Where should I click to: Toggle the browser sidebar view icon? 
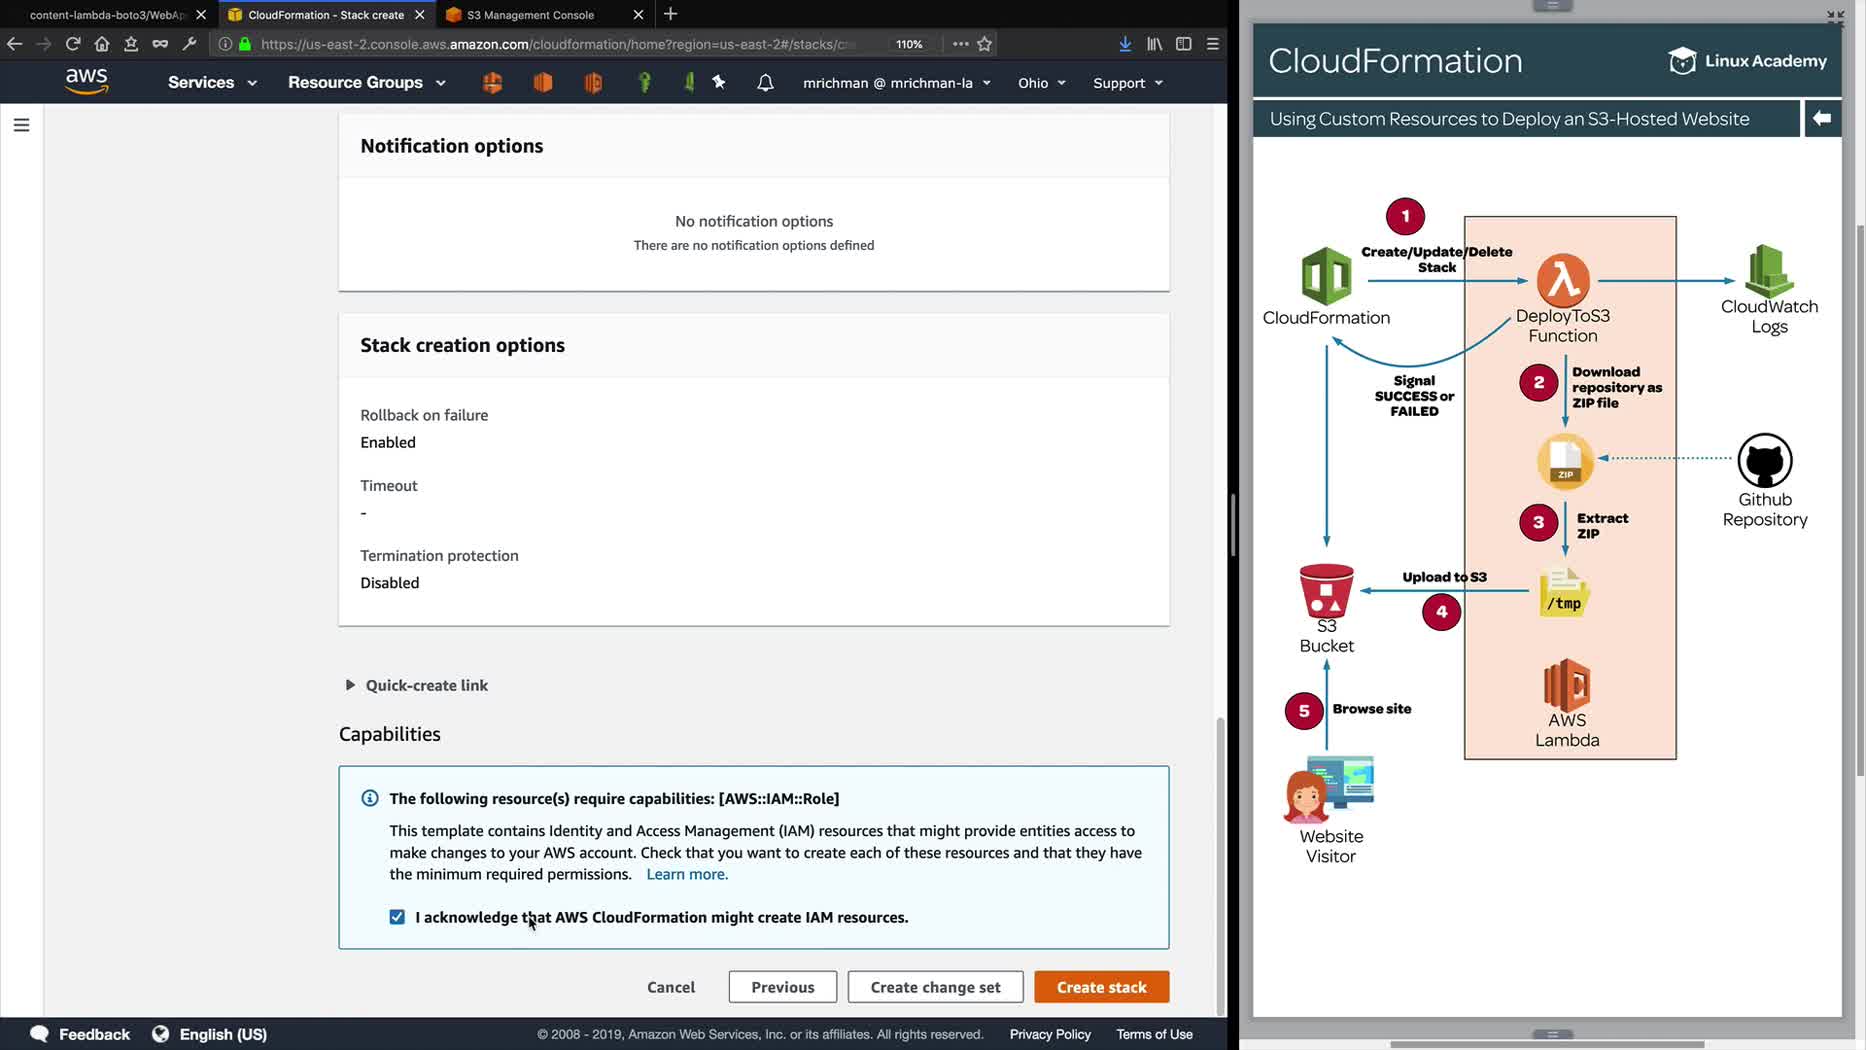1184,44
